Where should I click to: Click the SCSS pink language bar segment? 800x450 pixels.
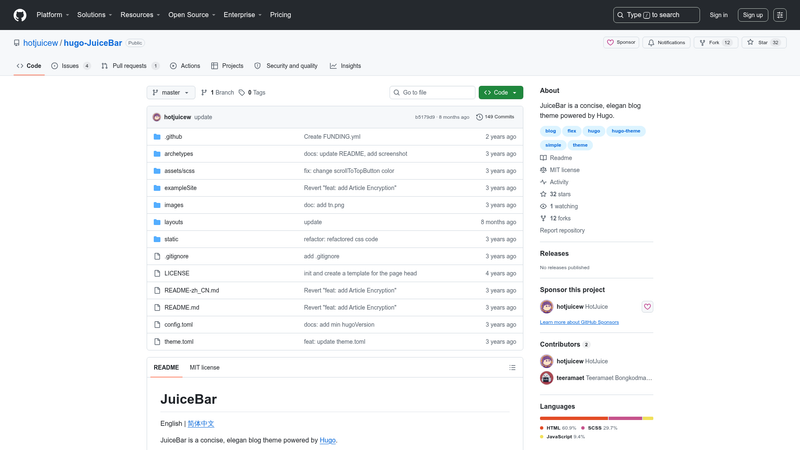[626, 418]
